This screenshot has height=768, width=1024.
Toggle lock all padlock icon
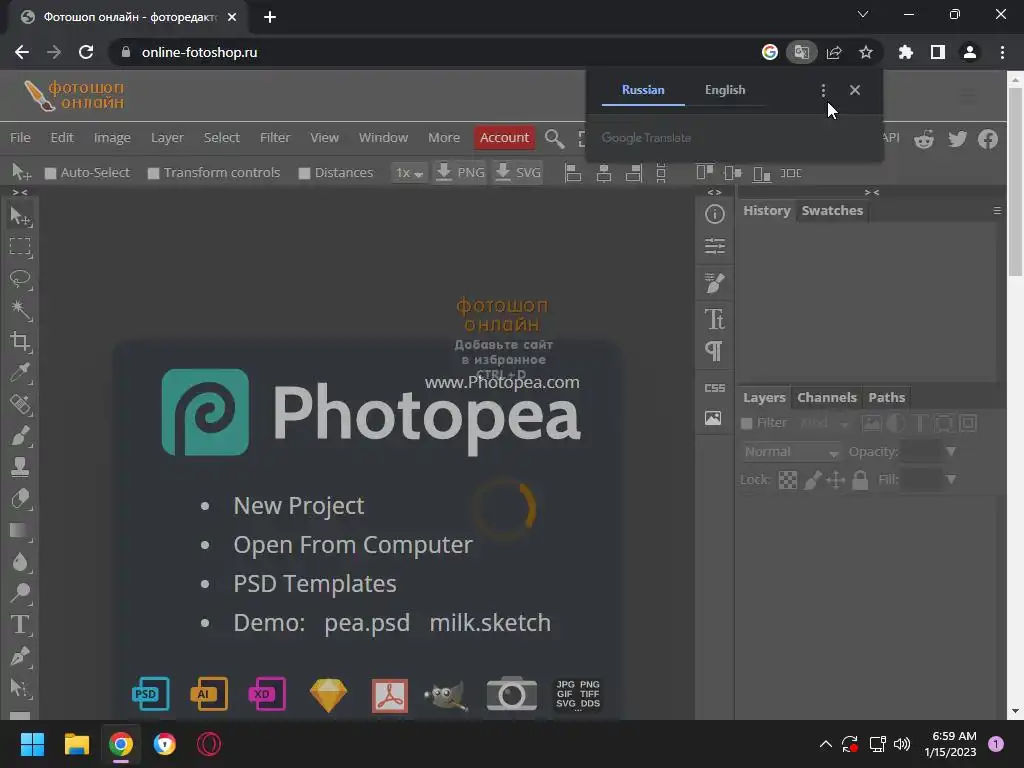pyautogui.click(x=860, y=480)
